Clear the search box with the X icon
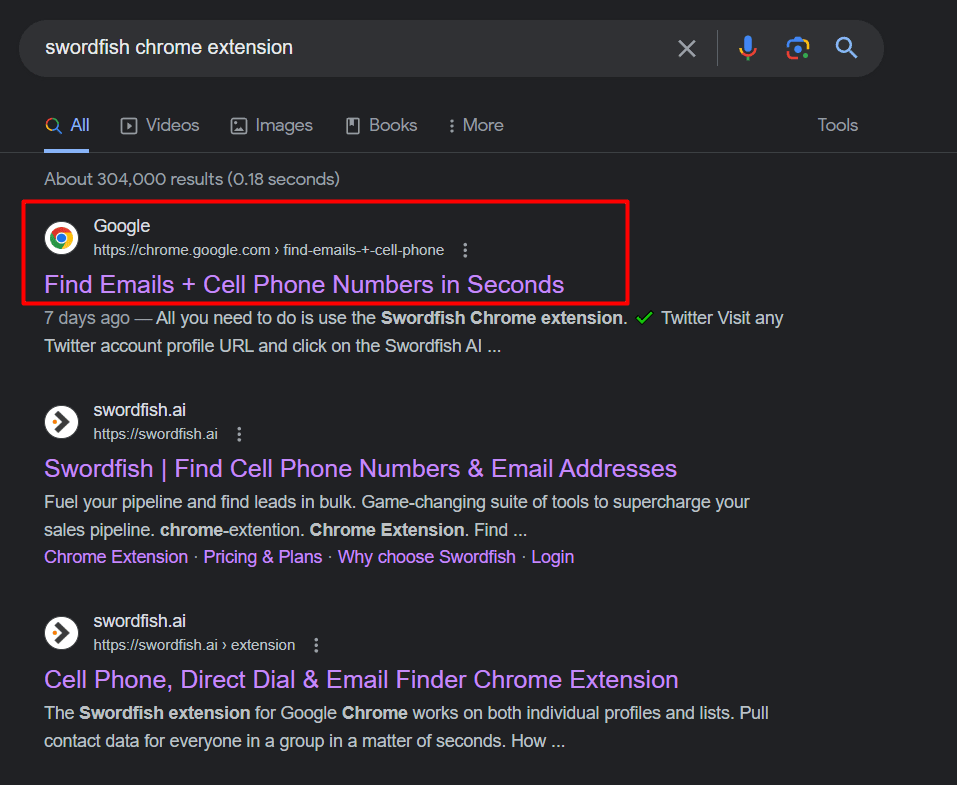The width and height of the screenshot is (957, 785). 687,48
